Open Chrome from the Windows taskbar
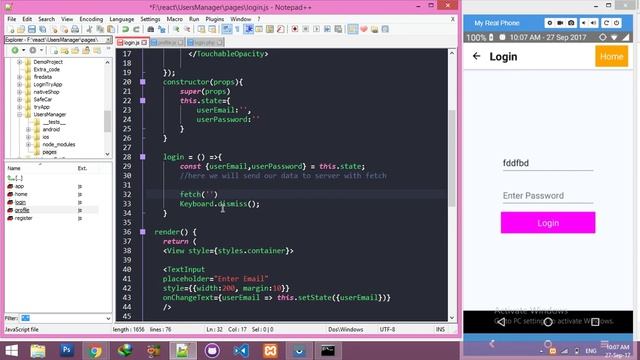This screenshot has height=360, width=640. [95, 351]
